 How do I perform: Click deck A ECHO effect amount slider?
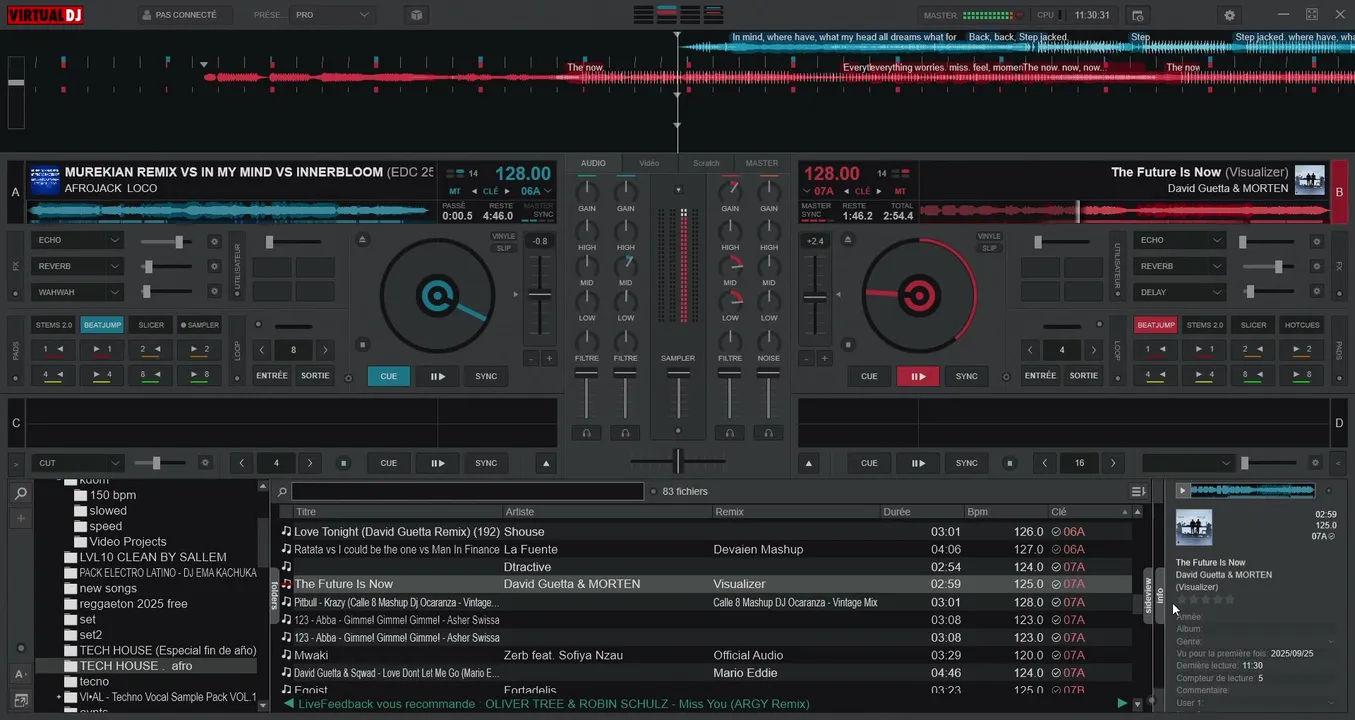click(166, 242)
